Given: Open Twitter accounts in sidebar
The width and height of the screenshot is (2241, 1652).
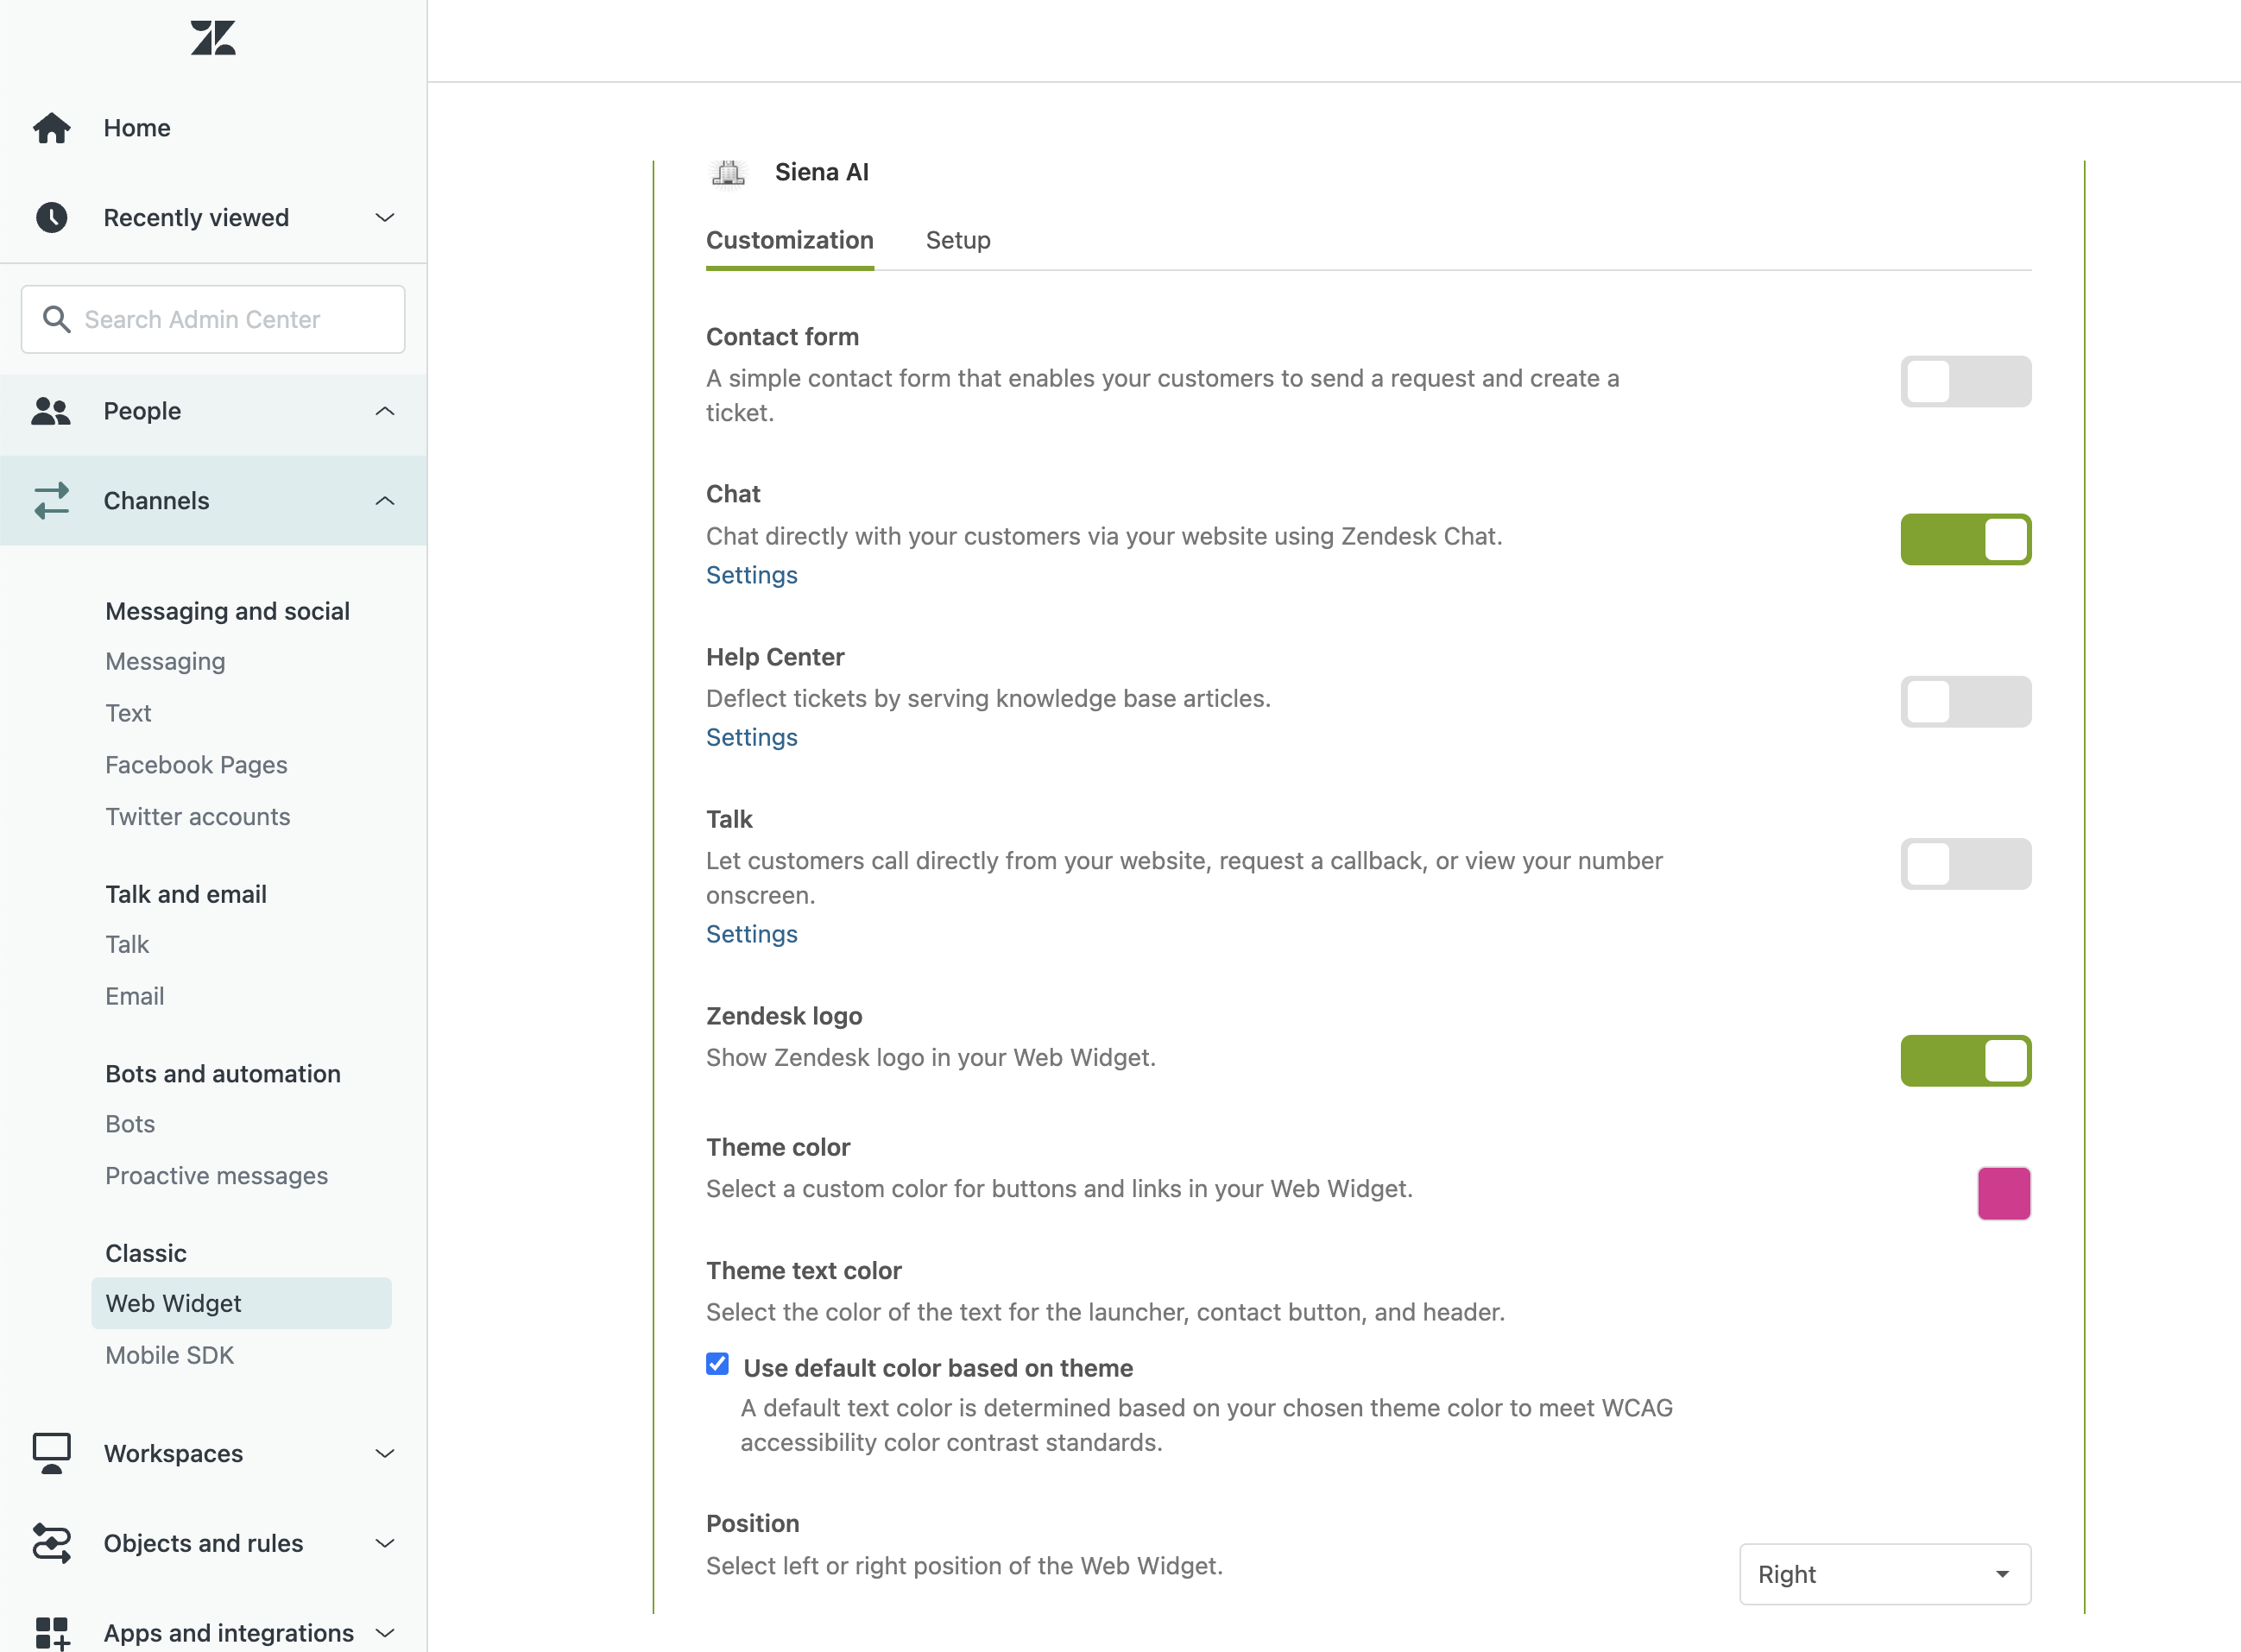Looking at the screenshot, I should (x=198, y=817).
